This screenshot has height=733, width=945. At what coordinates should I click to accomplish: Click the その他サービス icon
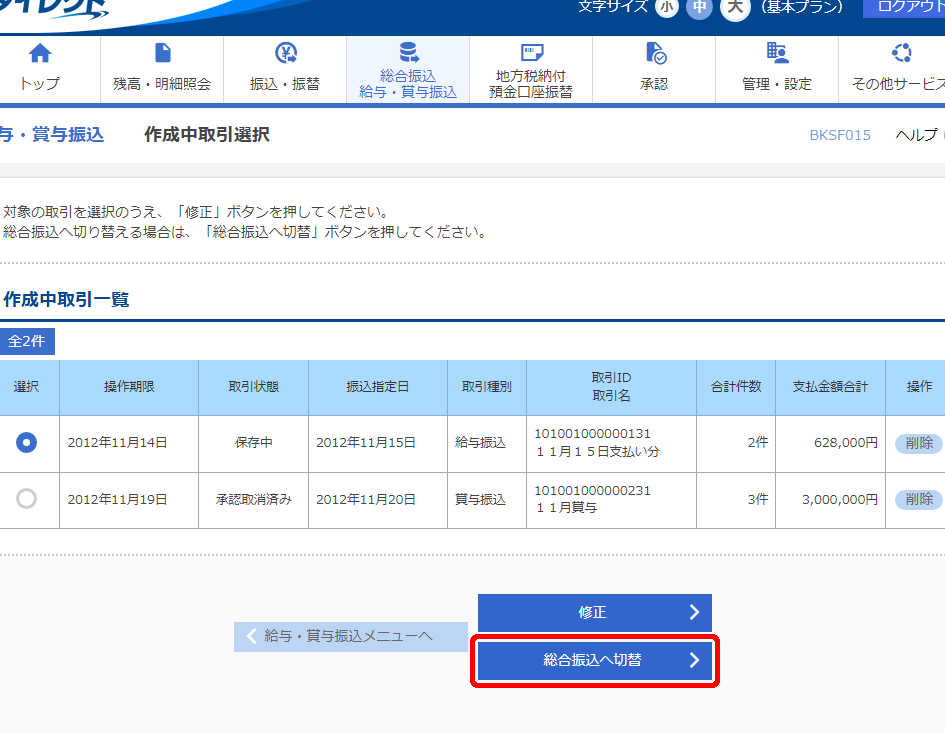[x=900, y=54]
